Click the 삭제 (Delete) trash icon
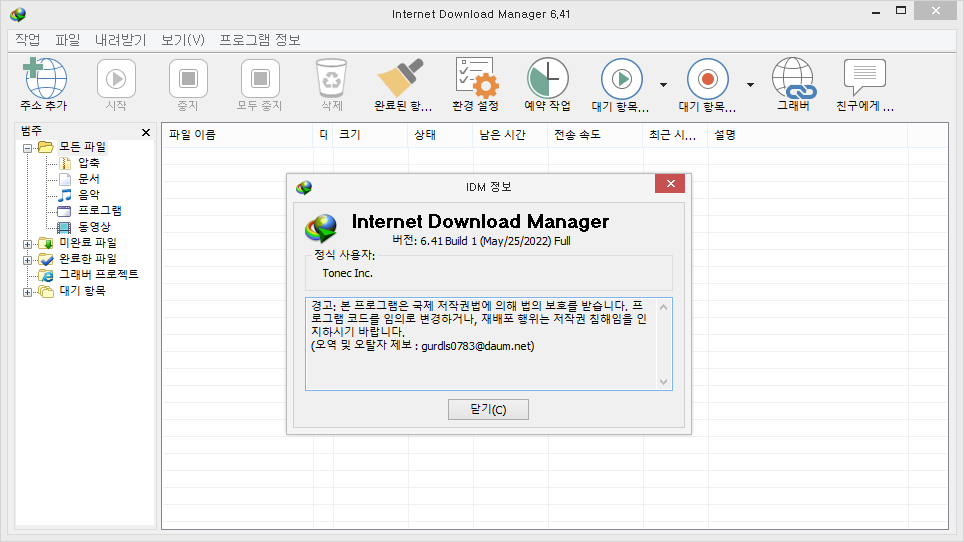964x542 pixels. pos(331,78)
